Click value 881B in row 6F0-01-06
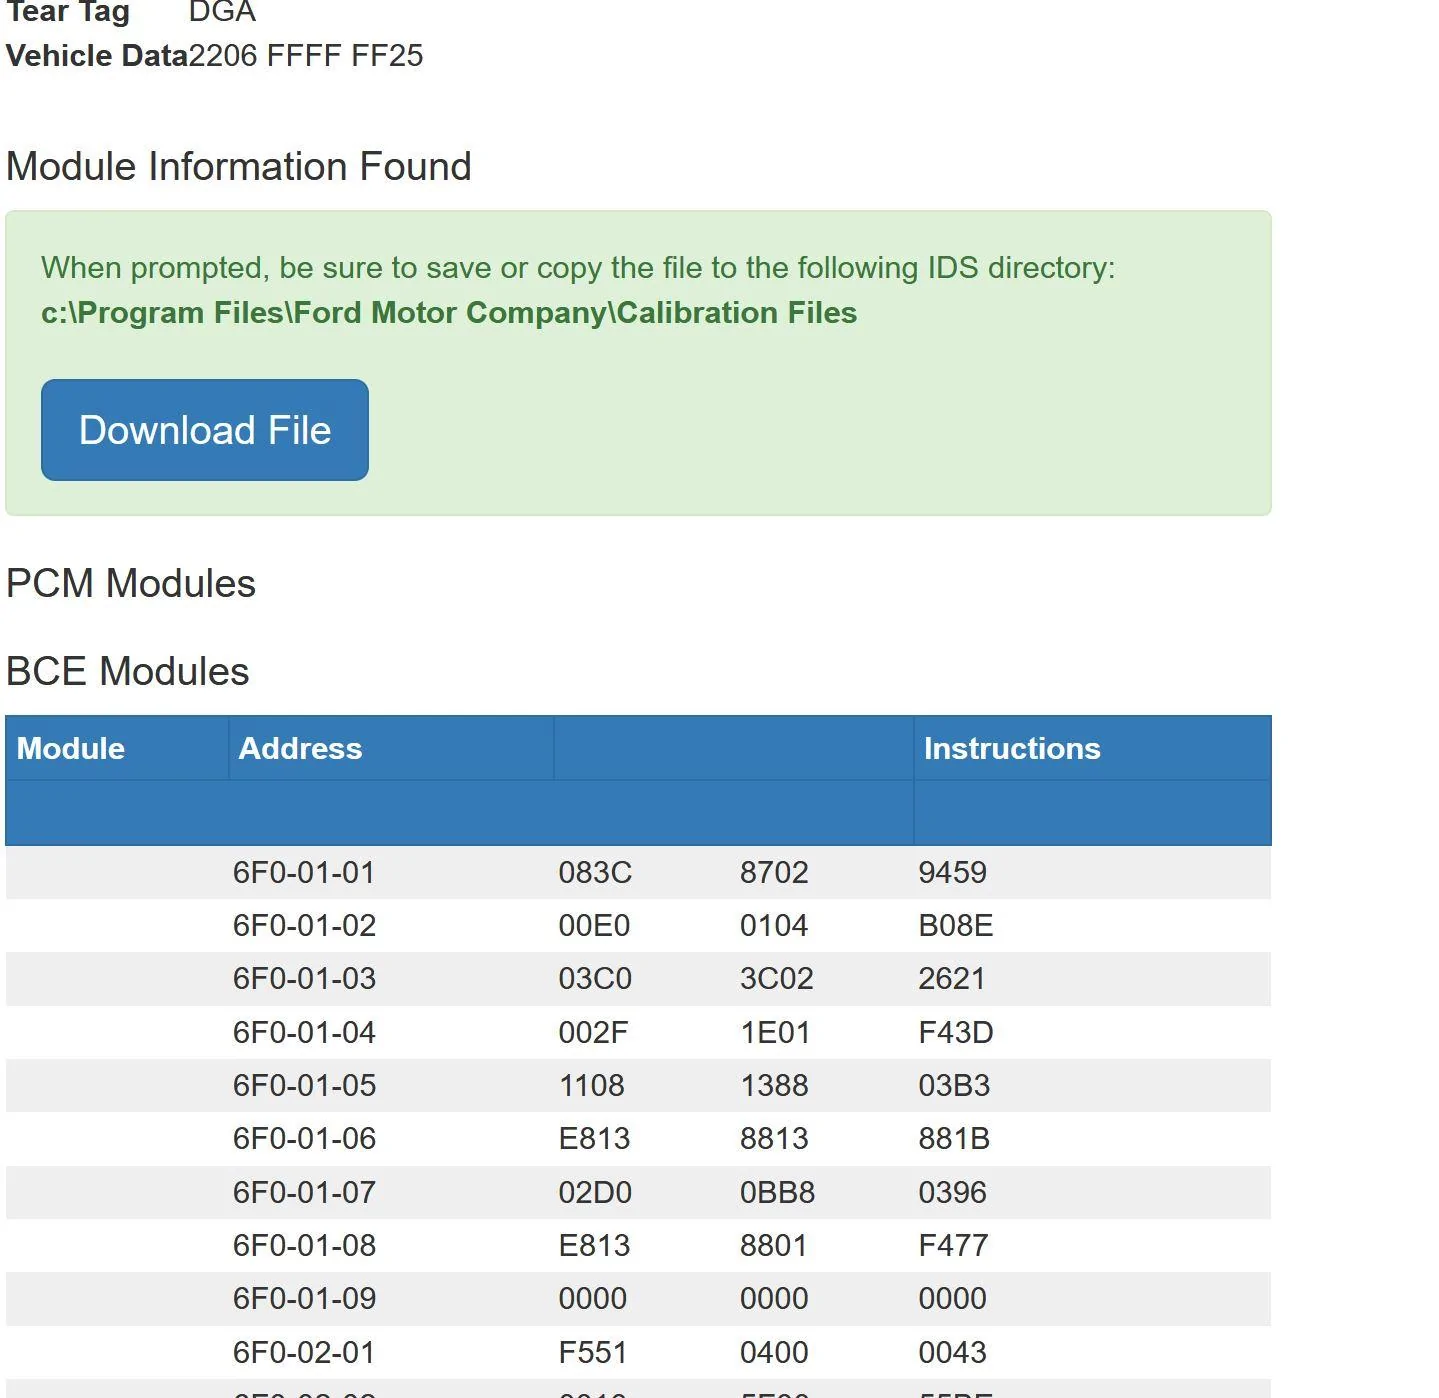The width and height of the screenshot is (1439, 1398). tap(954, 1138)
